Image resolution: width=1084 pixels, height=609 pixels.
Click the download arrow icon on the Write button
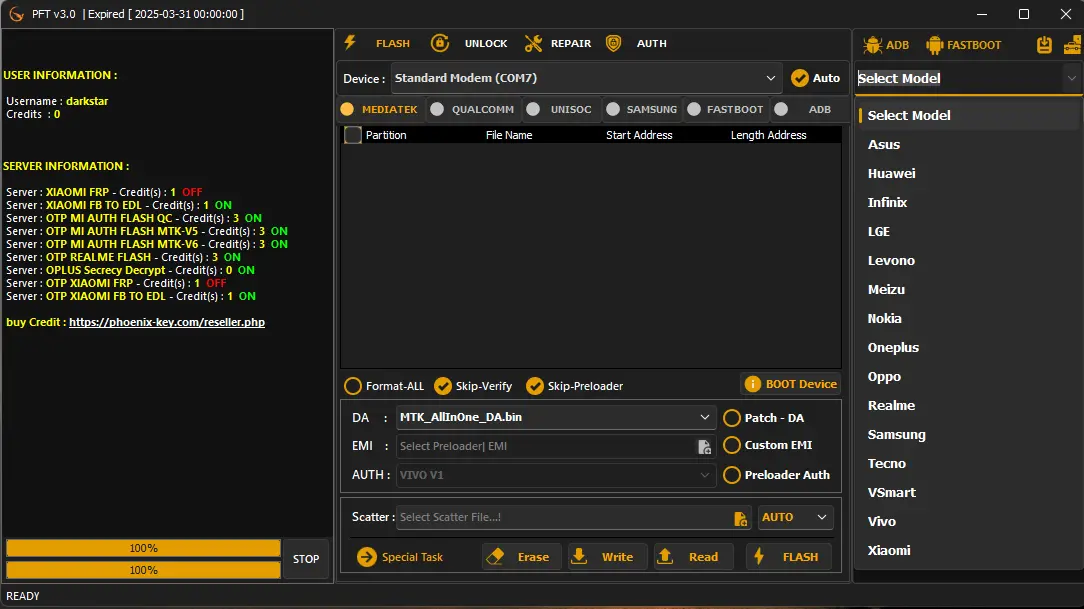tap(579, 556)
